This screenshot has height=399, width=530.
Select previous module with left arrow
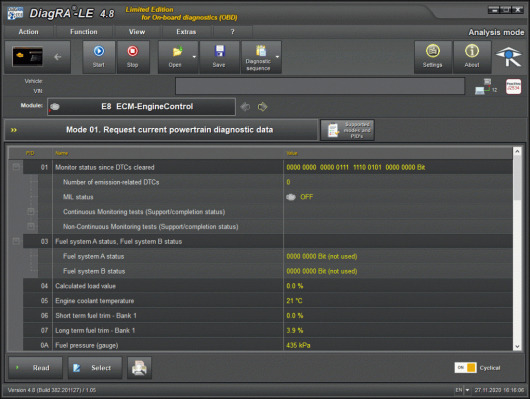click(x=245, y=107)
